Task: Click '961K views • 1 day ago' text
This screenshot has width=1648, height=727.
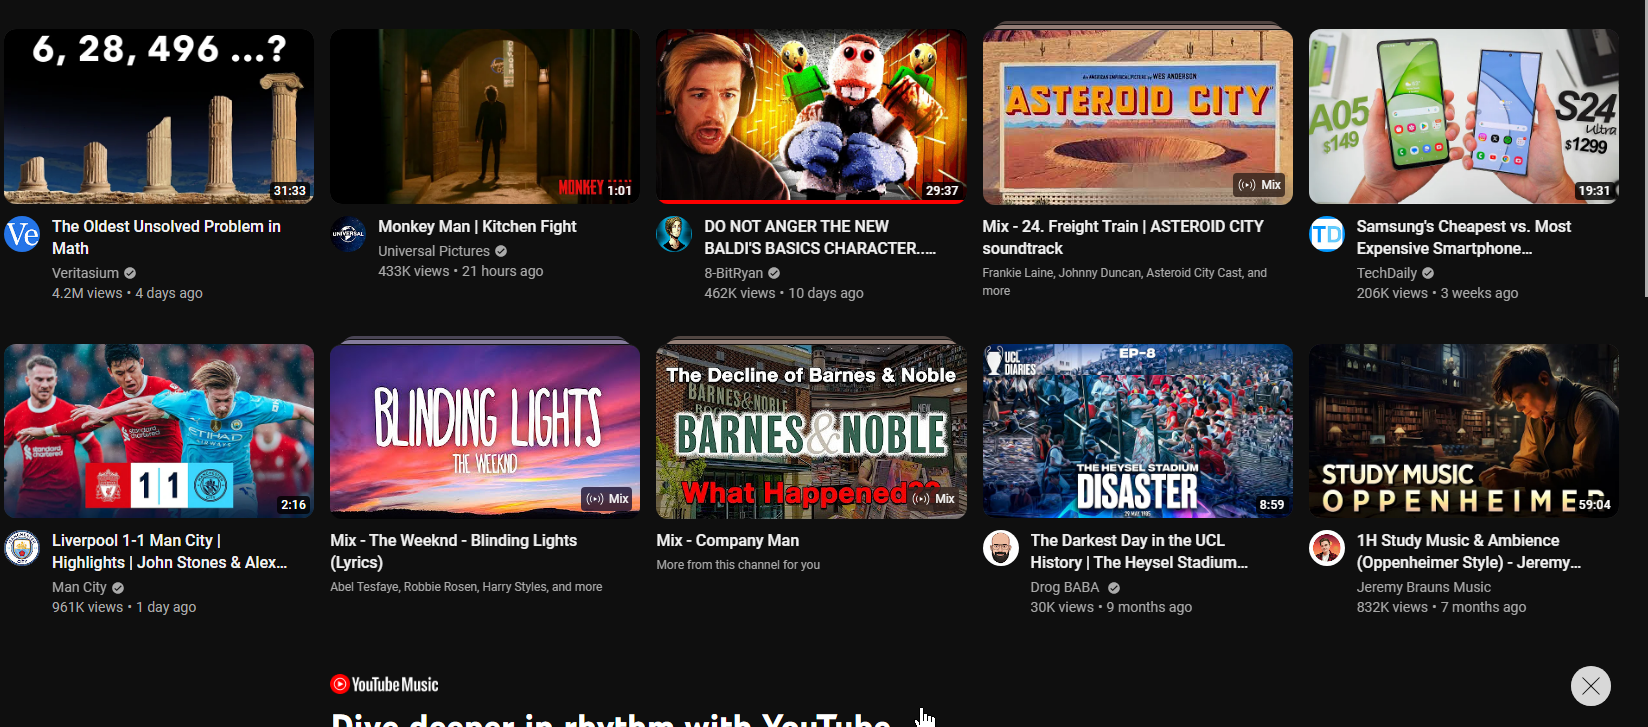Action: [124, 607]
